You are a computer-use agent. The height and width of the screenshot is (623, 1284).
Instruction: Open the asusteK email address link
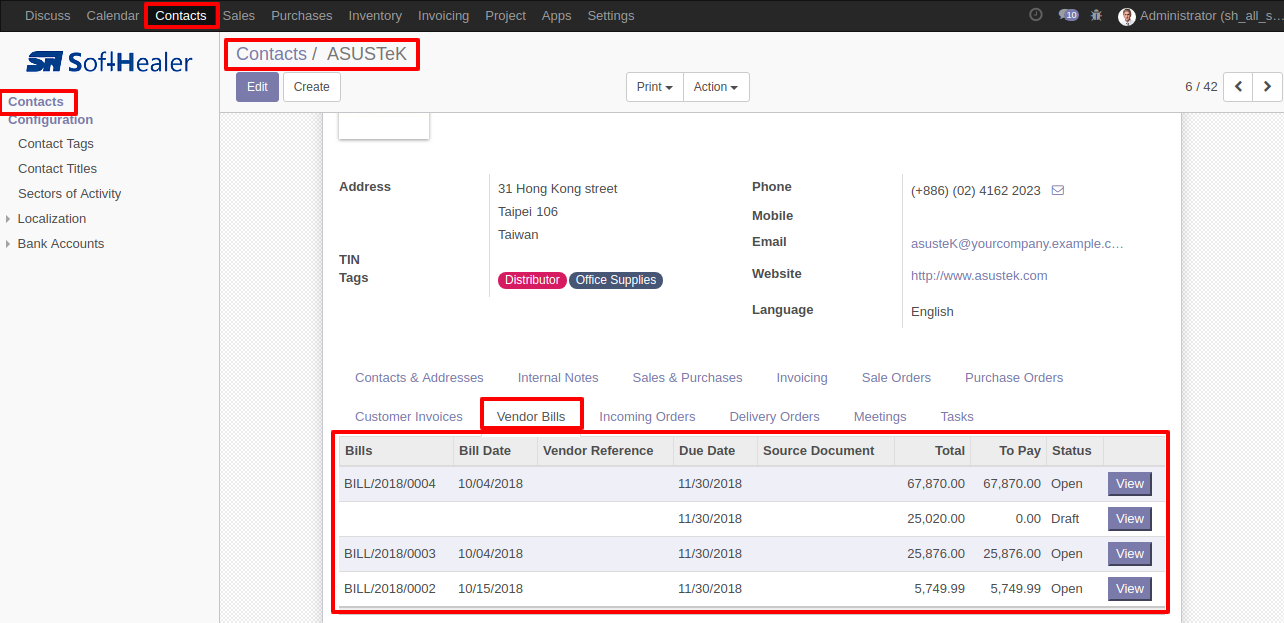click(1017, 244)
